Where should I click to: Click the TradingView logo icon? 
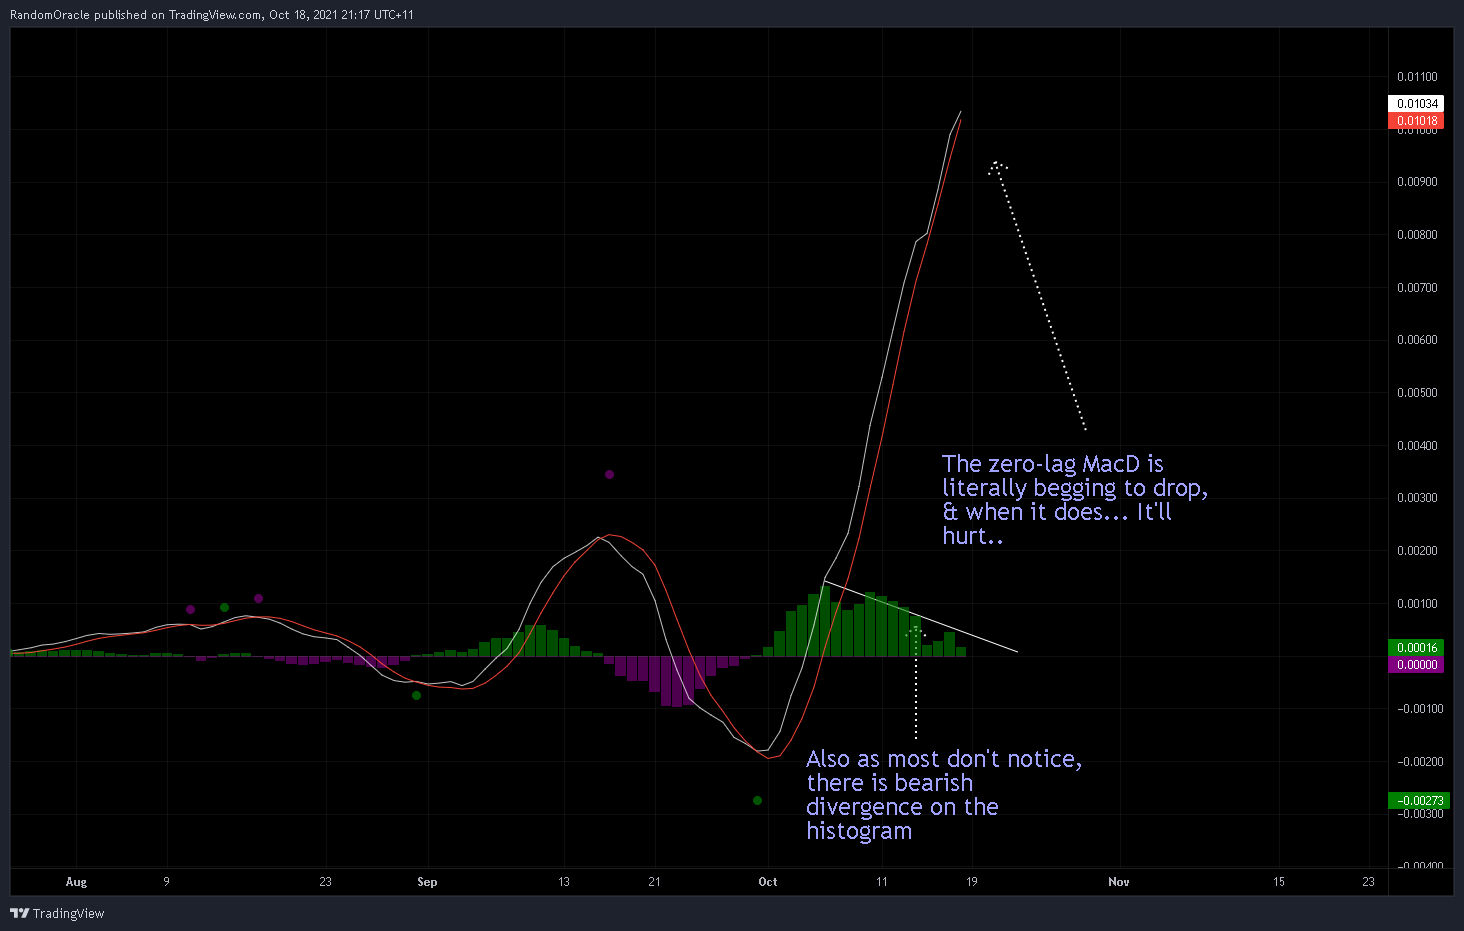(x=19, y=913)
